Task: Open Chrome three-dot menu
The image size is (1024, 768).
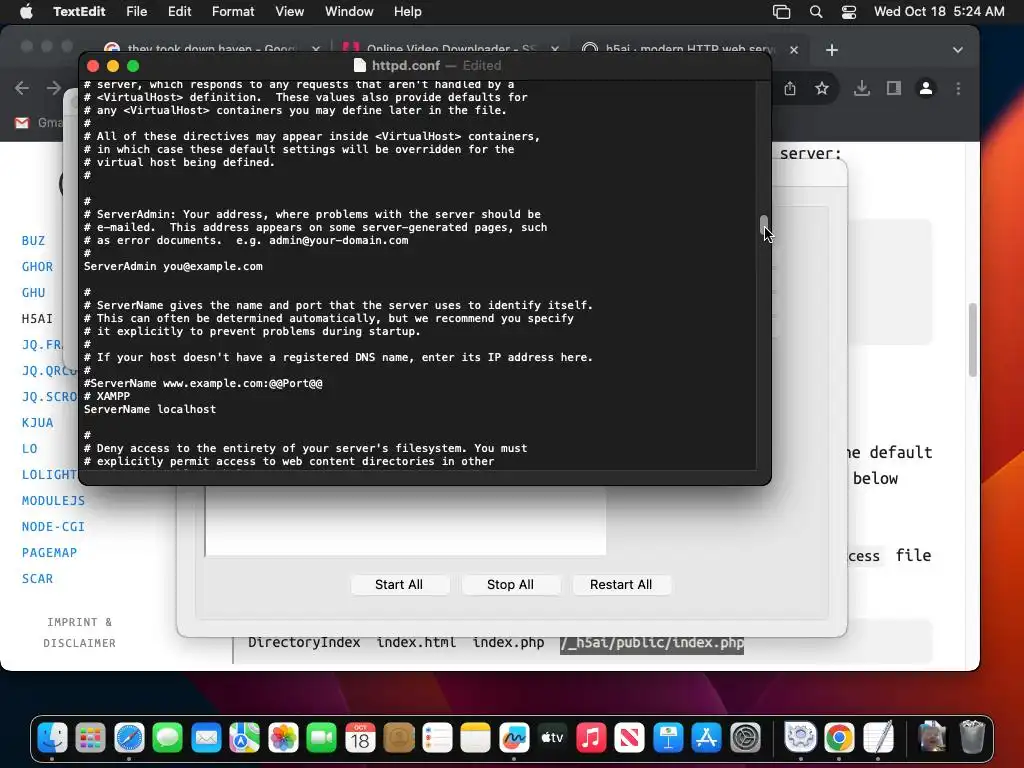Action: 958,88
